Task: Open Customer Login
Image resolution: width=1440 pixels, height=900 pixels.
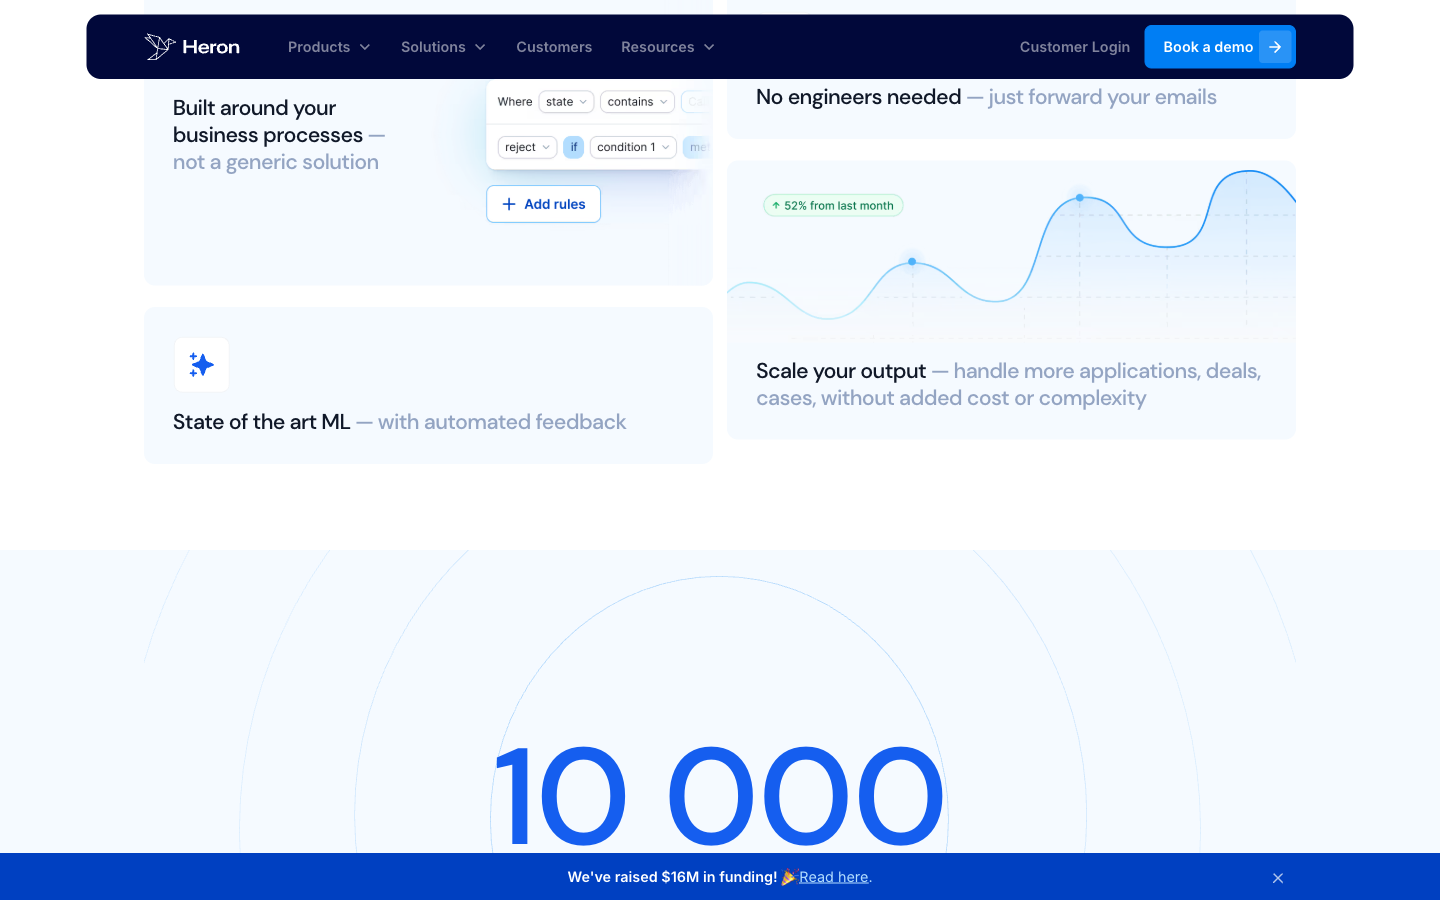Action: pyautogui.click(x=1075, y=47)
